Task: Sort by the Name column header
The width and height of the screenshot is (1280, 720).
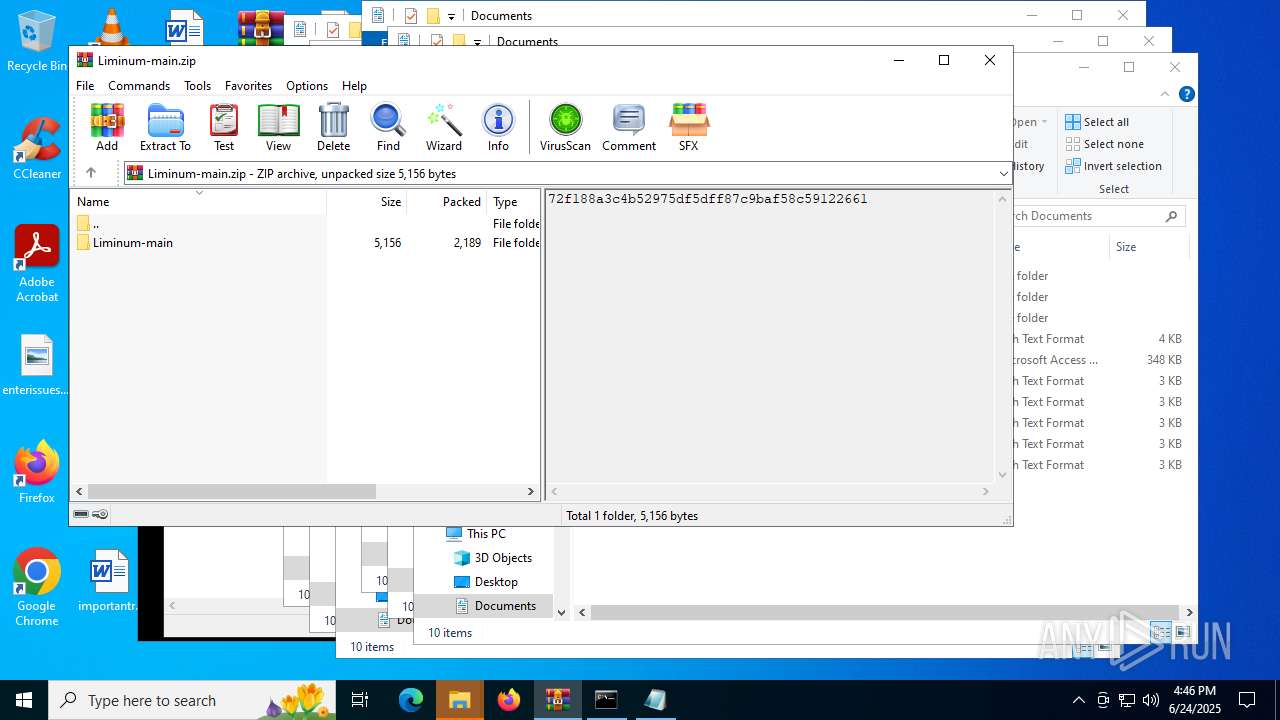Action: tap(199, 201)
